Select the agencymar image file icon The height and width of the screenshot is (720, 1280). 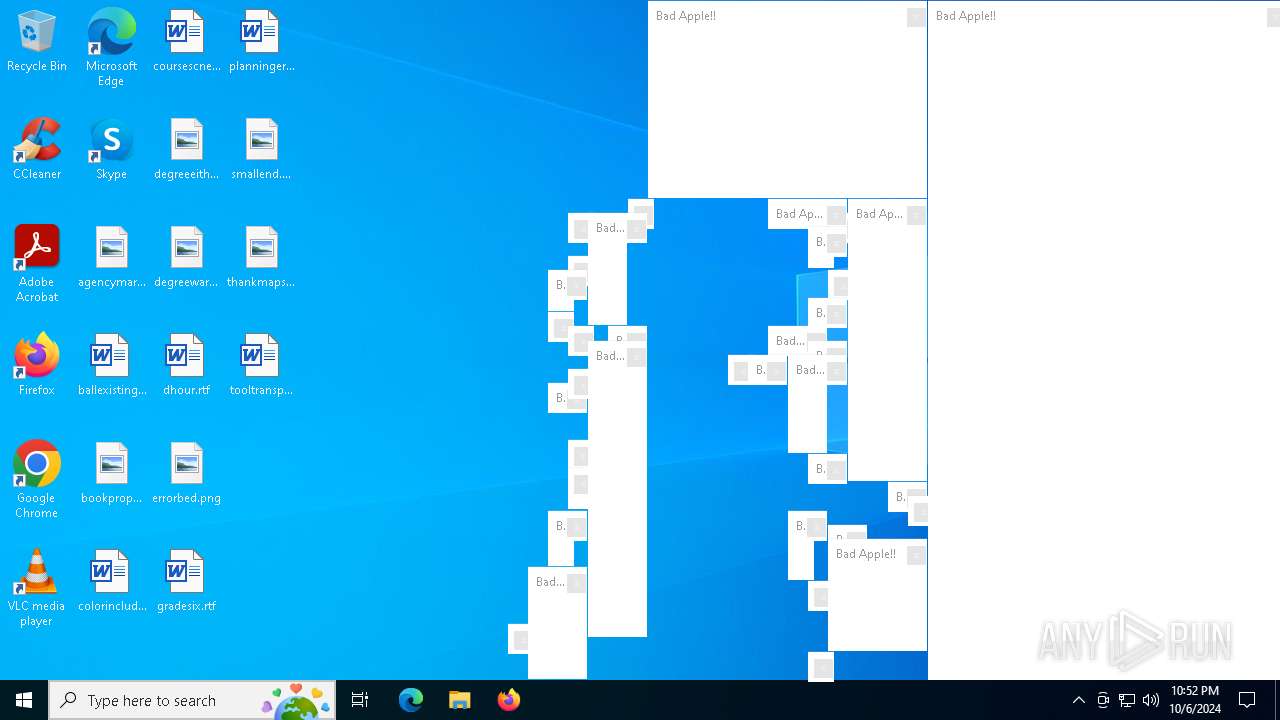pos(111,258)
